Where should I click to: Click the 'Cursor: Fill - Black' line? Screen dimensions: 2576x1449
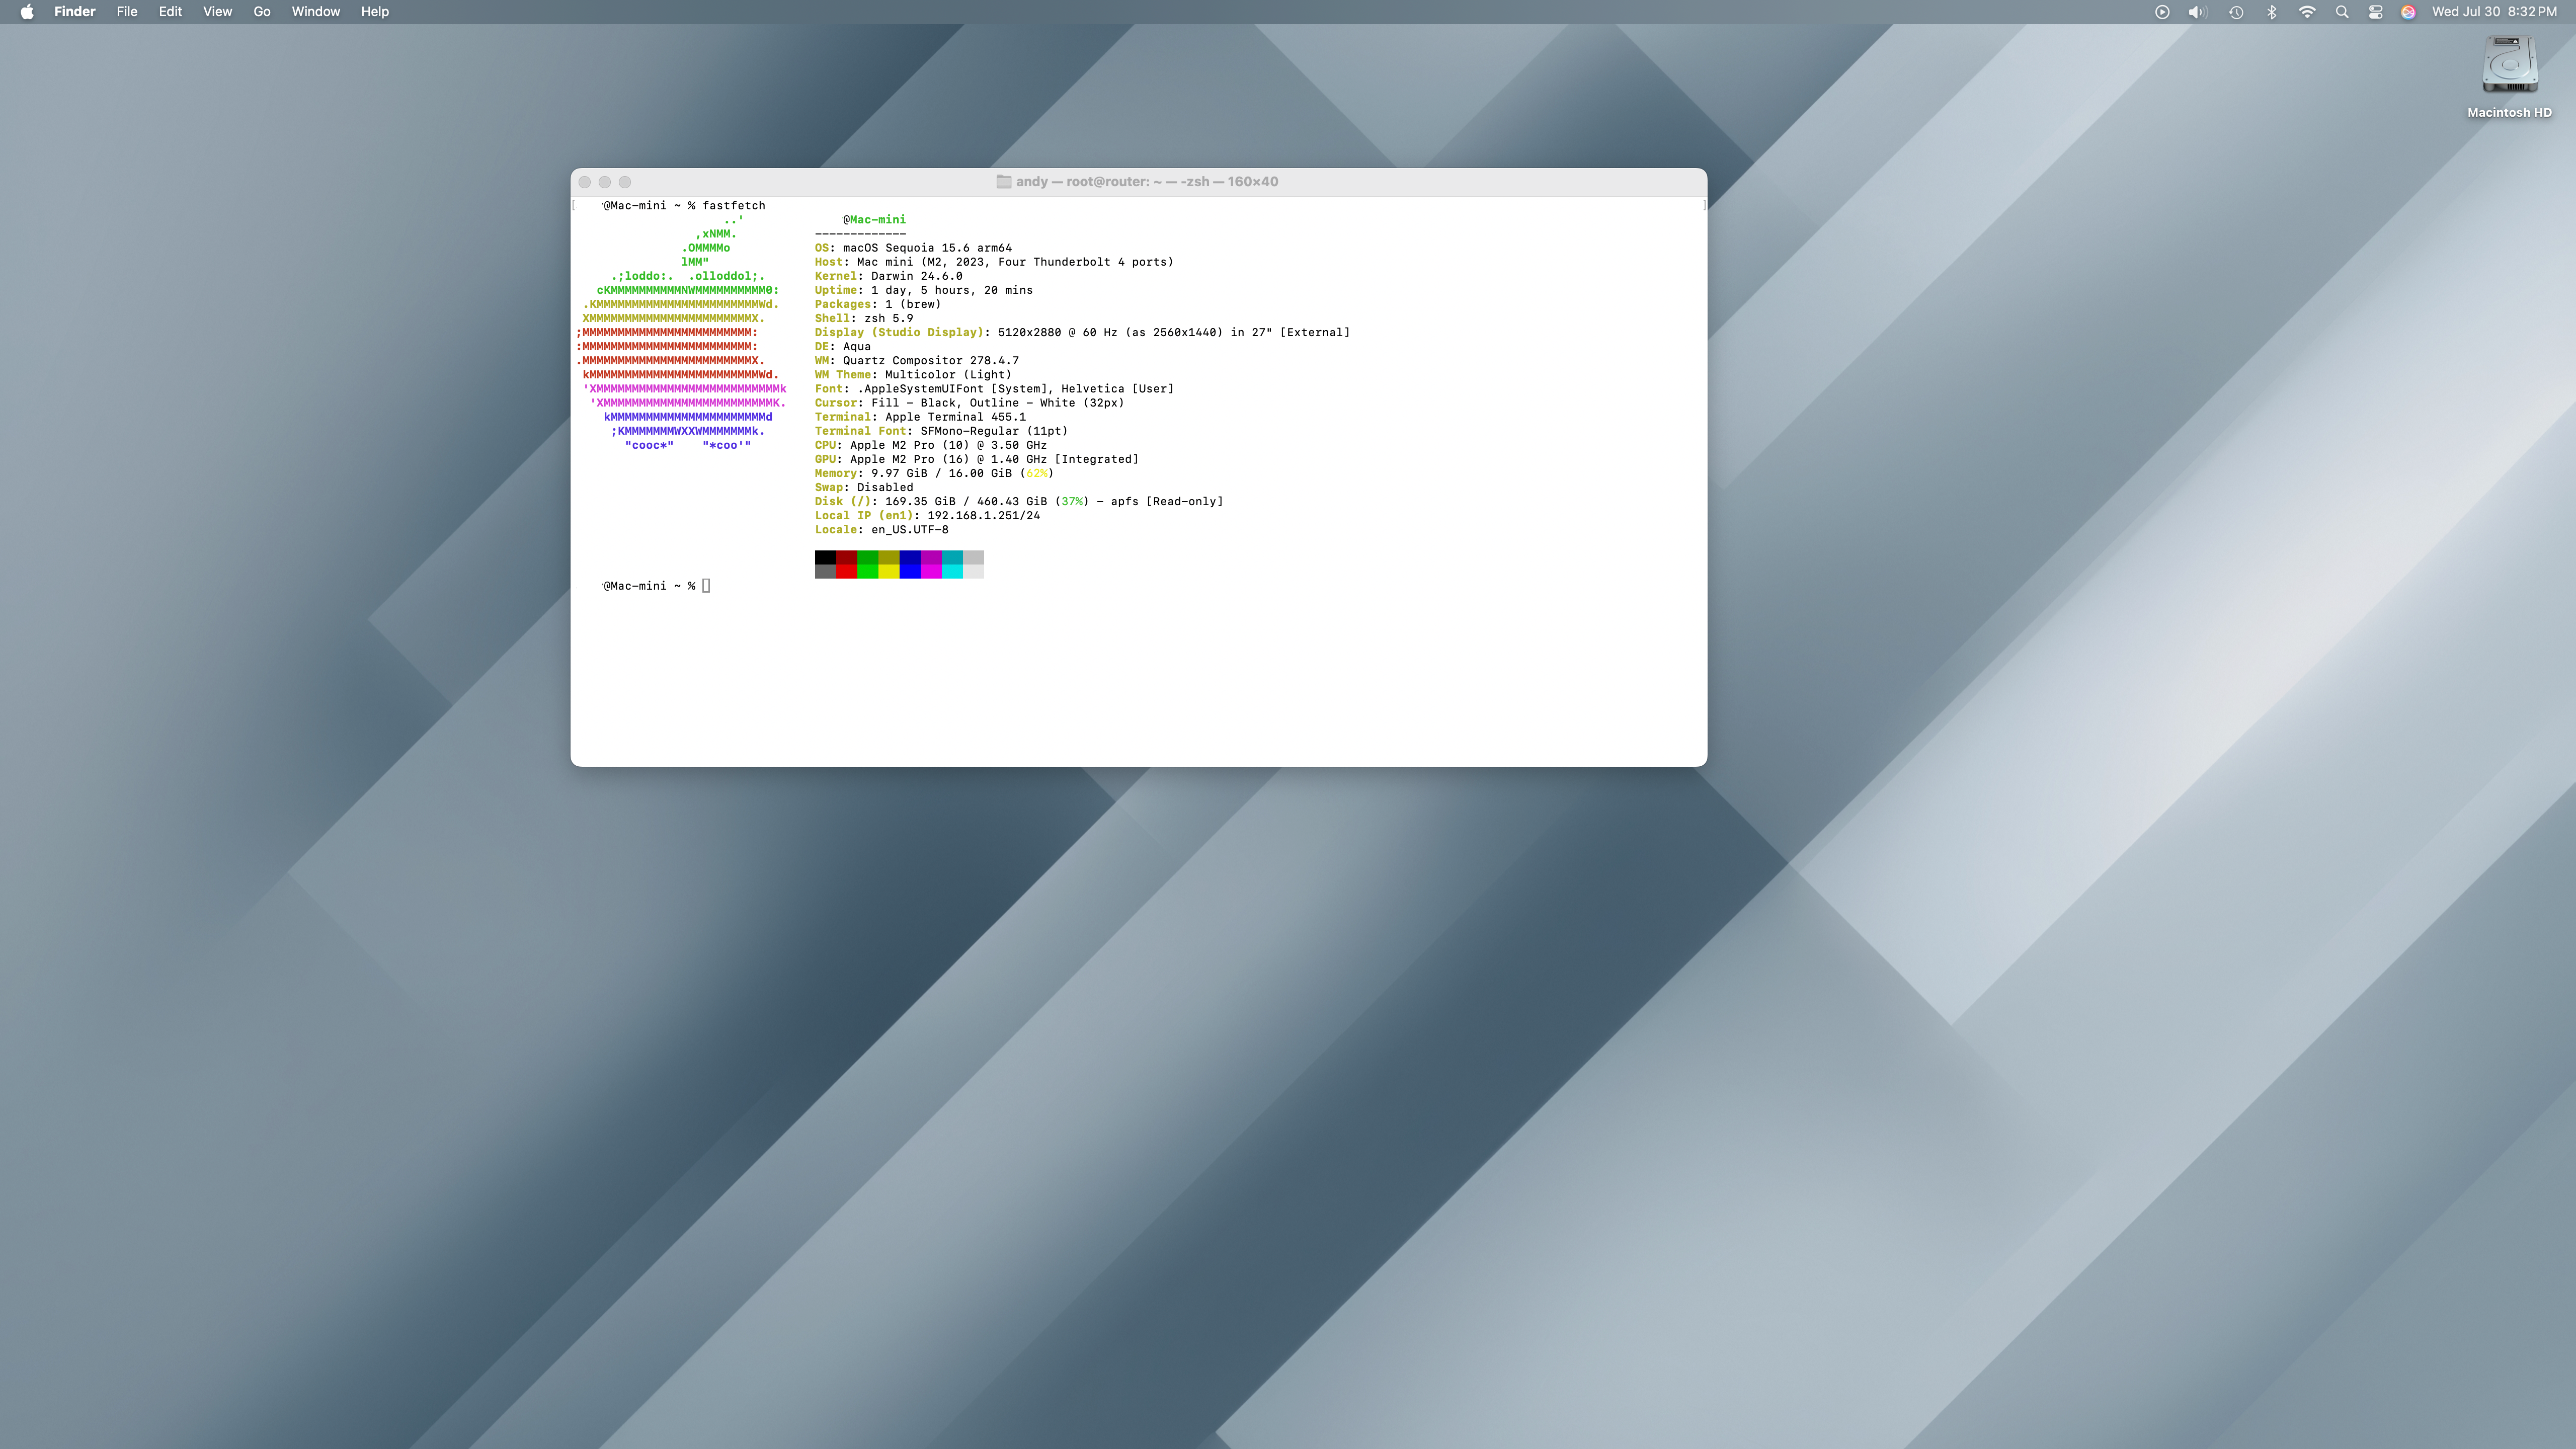click(969, 402)
